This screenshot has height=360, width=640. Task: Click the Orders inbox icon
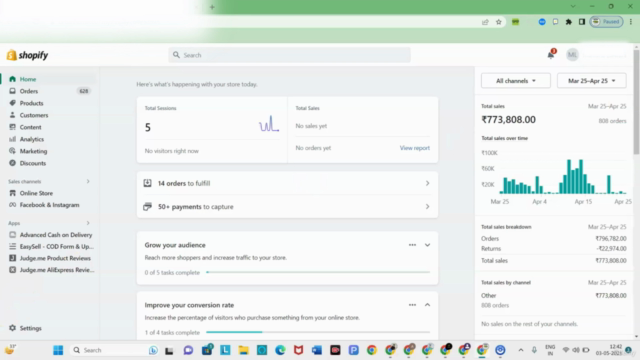(12, 91)
